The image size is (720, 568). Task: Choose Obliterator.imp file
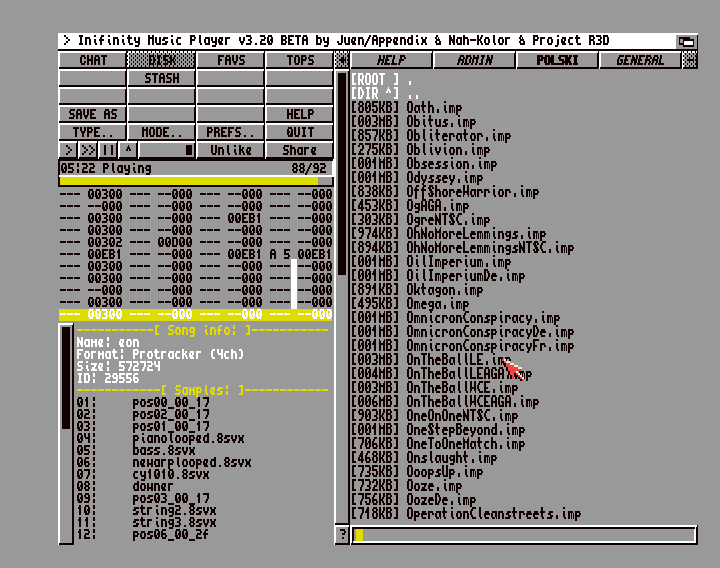tap(431, 136)
